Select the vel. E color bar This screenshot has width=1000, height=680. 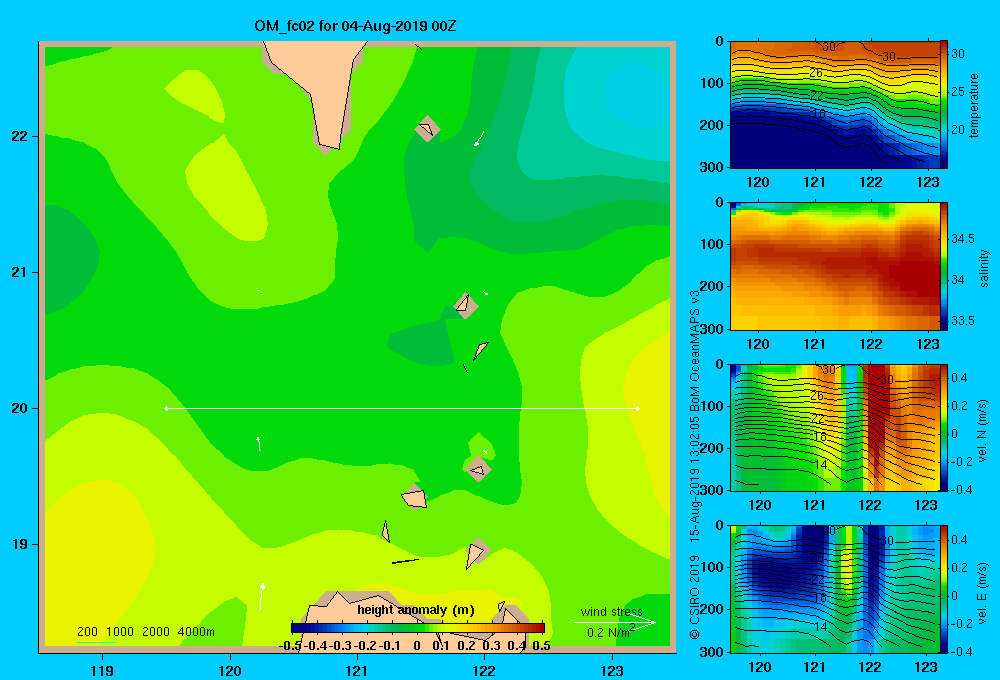(944, 589)
